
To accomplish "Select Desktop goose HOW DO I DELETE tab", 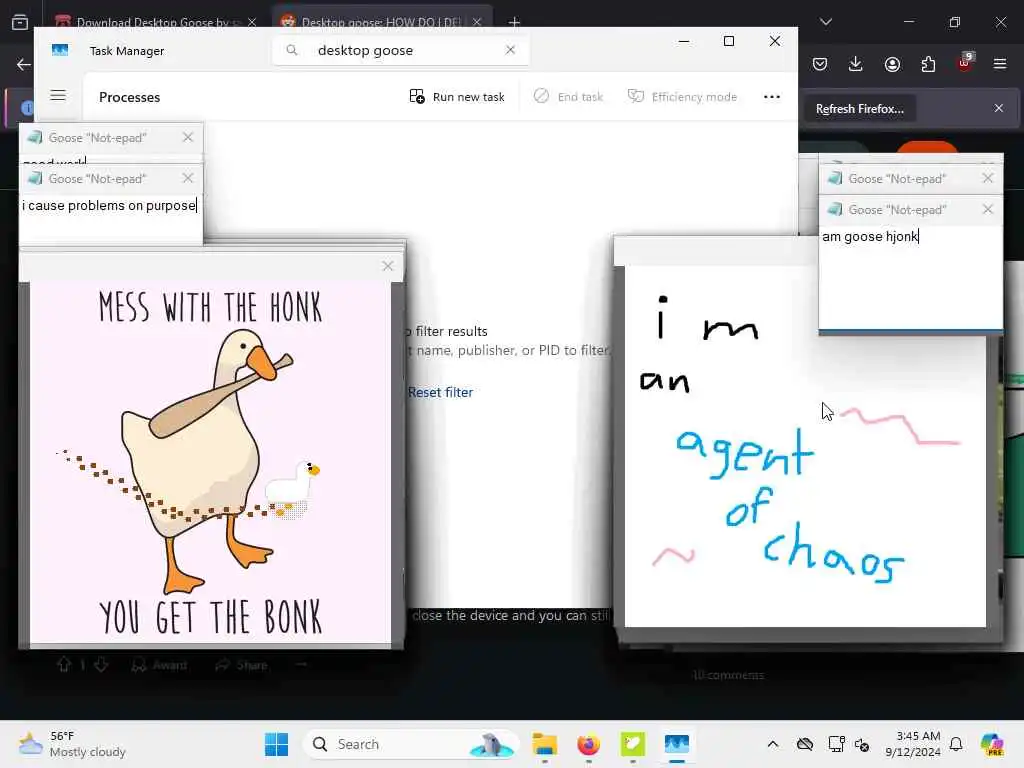I will 381,22.
